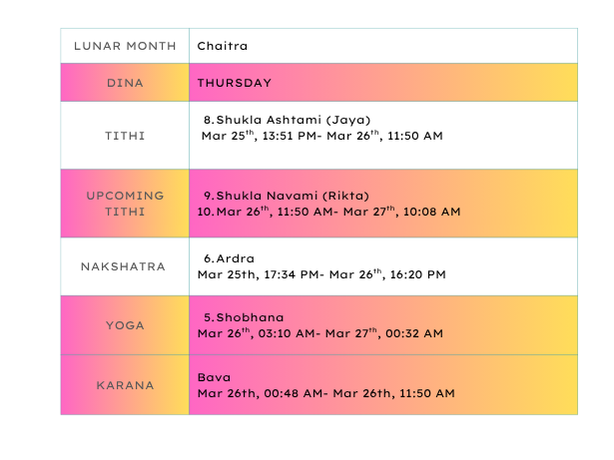Click the KARANA row label
Image resolution: width=614 pixels, height=460 pixels.
[x=125, y=385]
